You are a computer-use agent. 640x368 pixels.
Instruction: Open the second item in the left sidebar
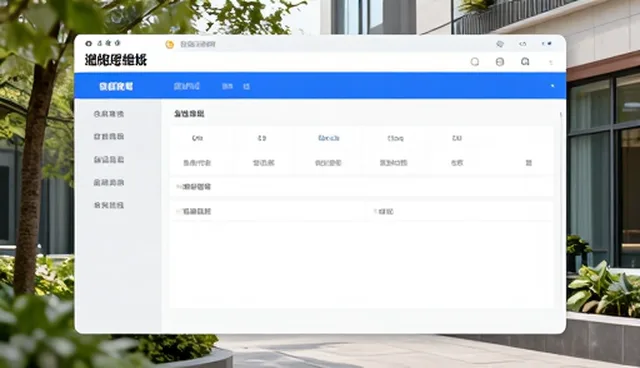click(x=109, y=136)
